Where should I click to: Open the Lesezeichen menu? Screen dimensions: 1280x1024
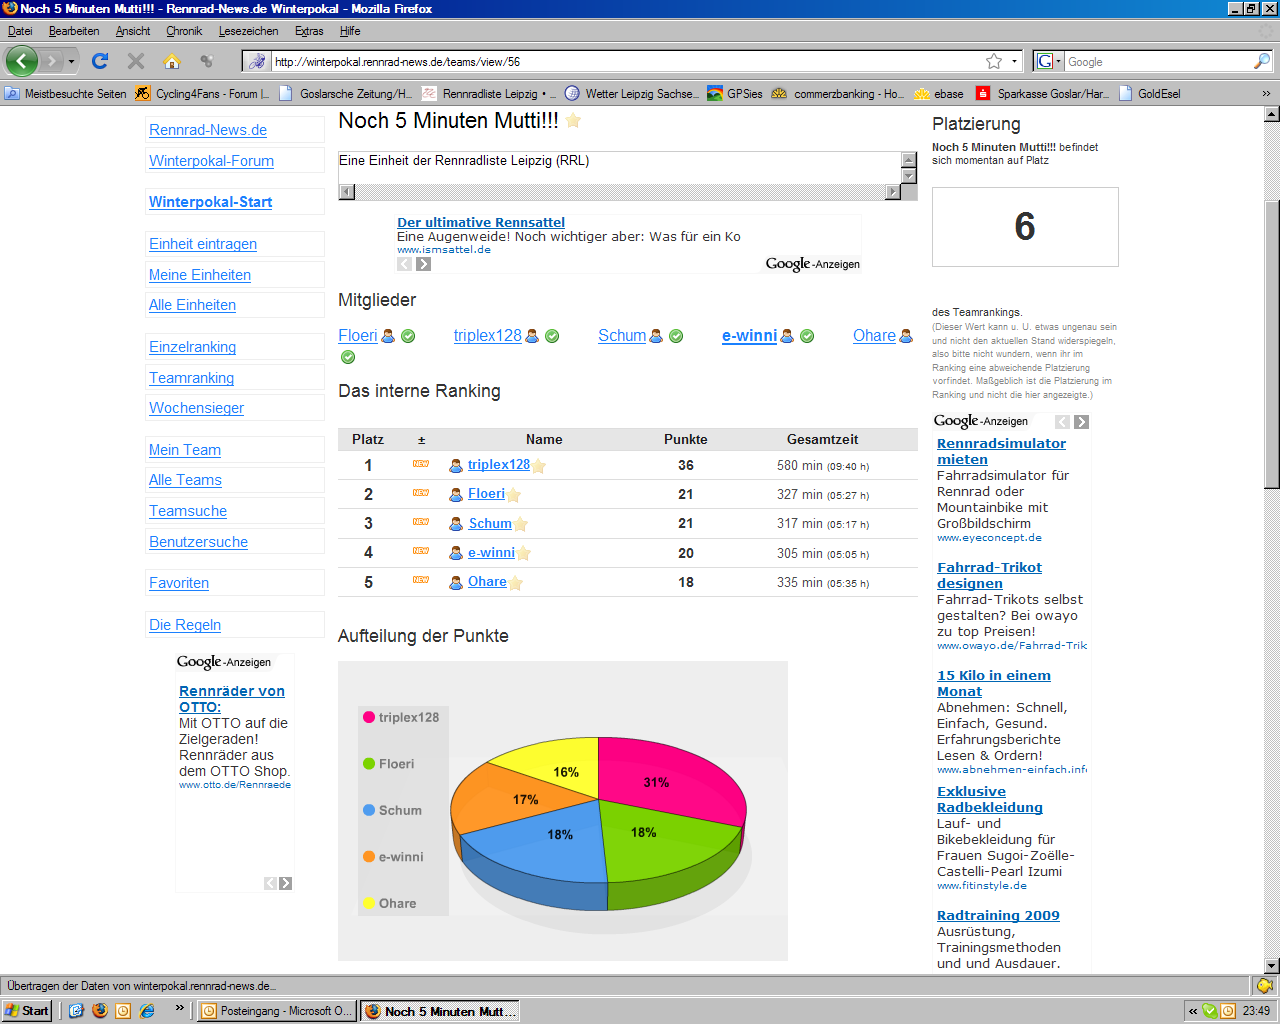pyautogui.click(x=248, y=31)
